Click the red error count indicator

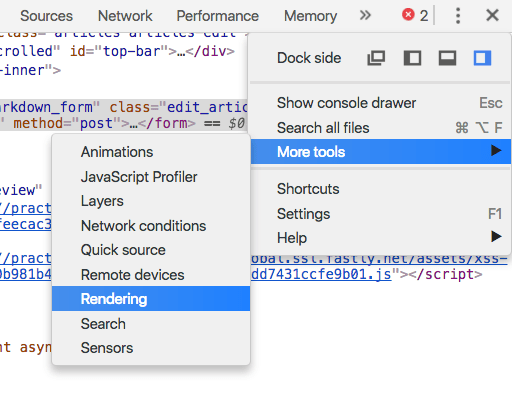coord(415,15)
